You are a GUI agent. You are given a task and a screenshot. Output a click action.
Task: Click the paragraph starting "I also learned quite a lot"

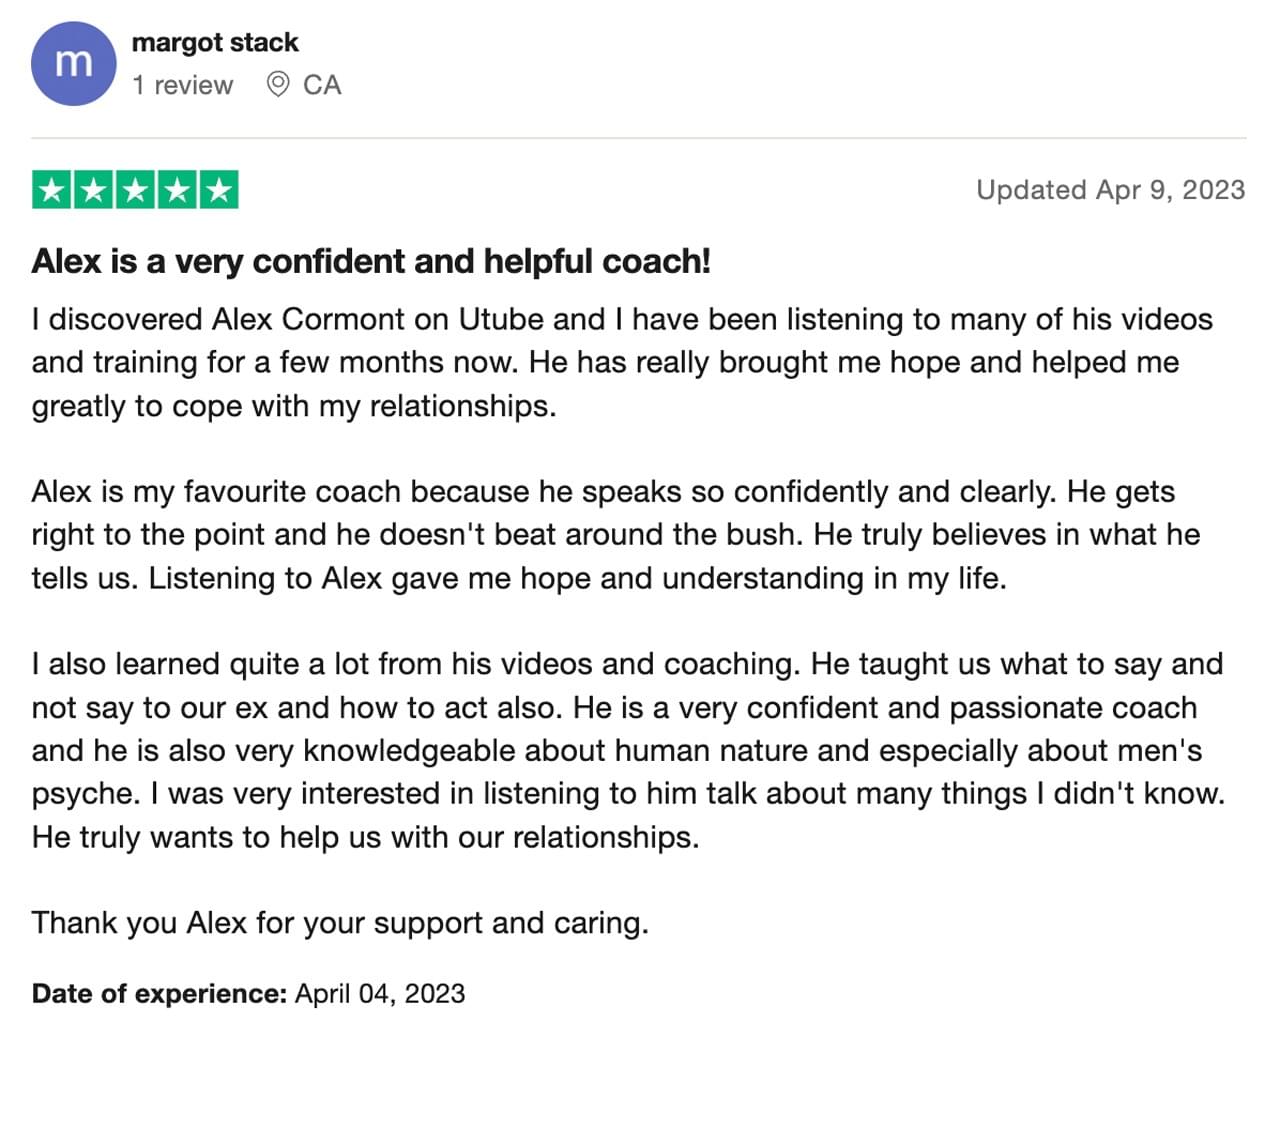coord(628,750)
